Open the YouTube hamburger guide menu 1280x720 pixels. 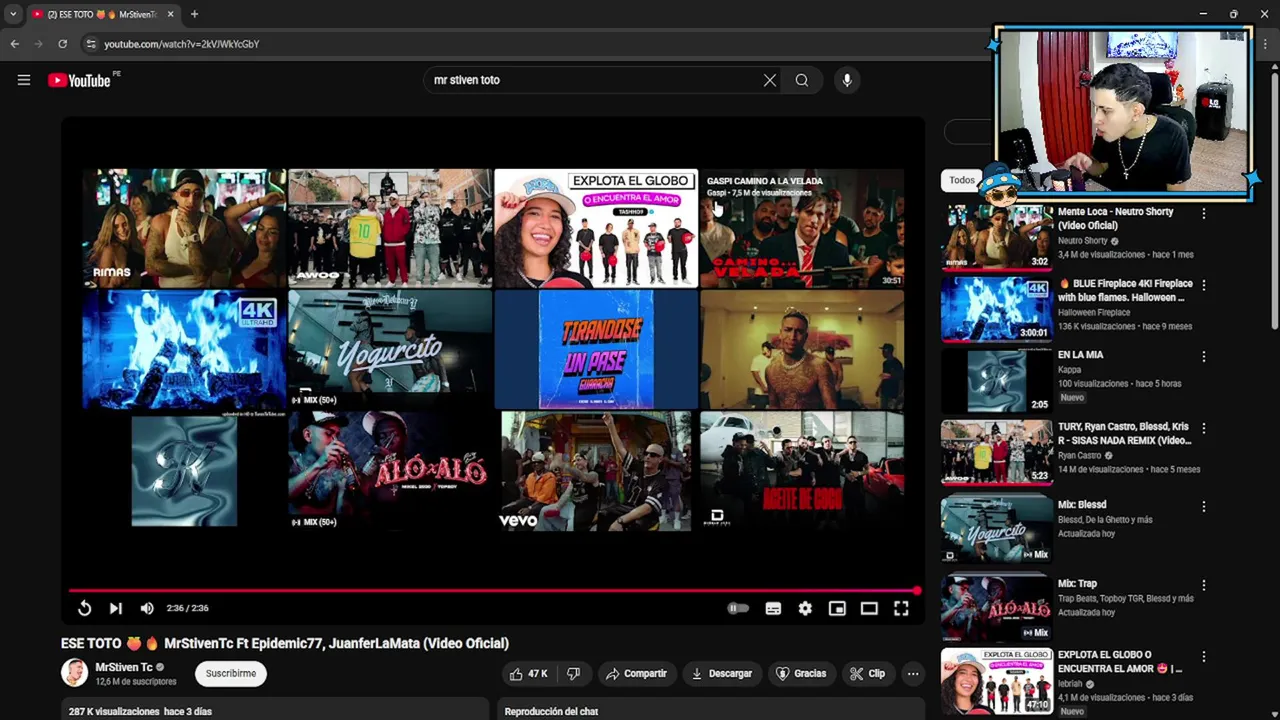click(x=24, y=80)
